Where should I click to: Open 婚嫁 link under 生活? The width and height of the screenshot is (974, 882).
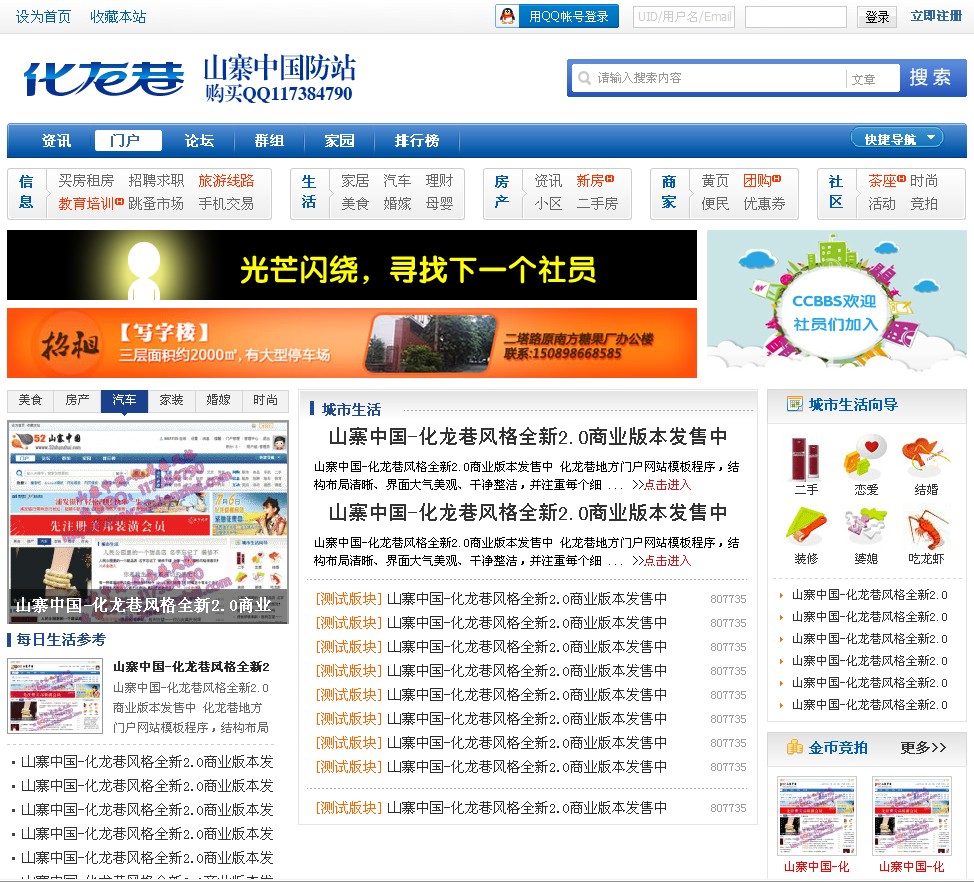[398, 204]
